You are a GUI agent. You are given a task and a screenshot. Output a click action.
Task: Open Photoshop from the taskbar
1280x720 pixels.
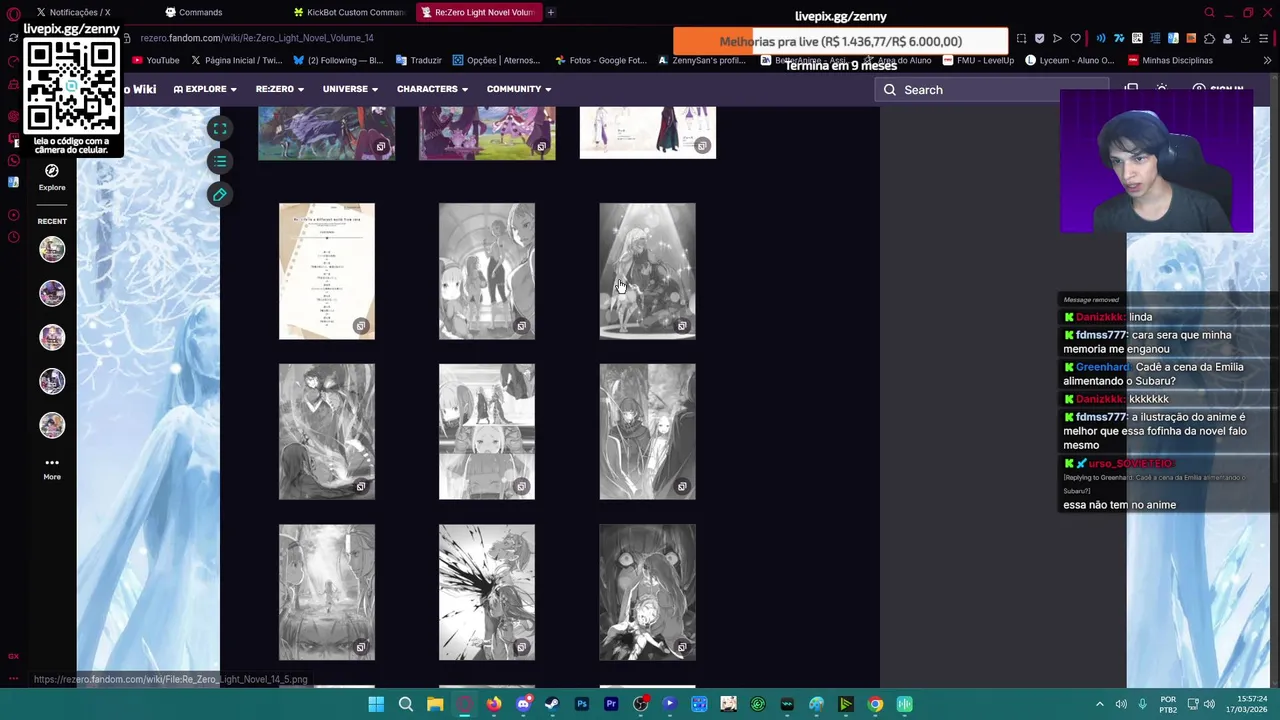coord(582,704)
